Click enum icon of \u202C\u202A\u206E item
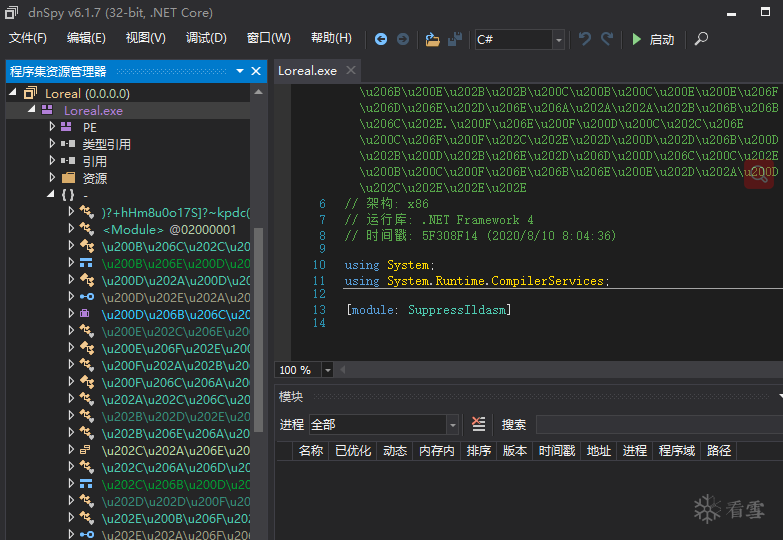 click(85, 450)
